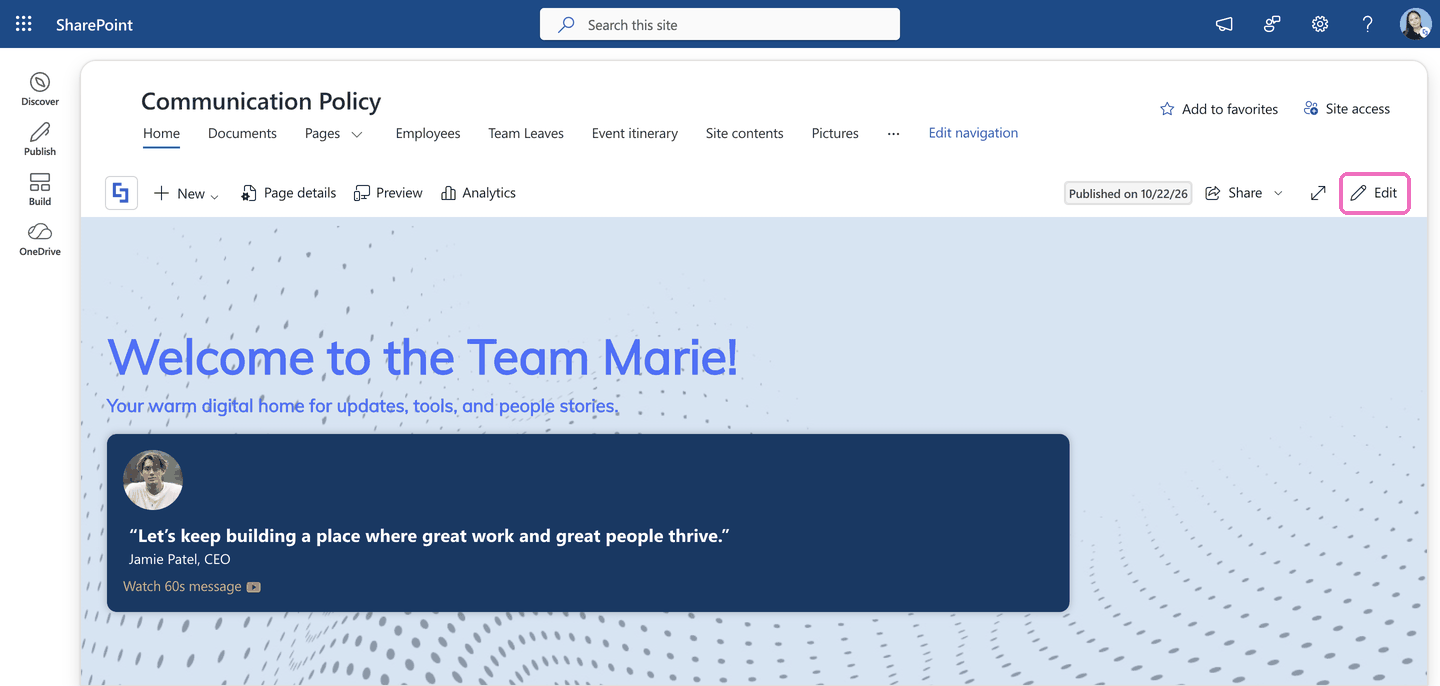The width and height of the screenshot is (1440, 686).
Task: Click the Welcome to the Team Marie! heading
Action: tap(423, 356)
